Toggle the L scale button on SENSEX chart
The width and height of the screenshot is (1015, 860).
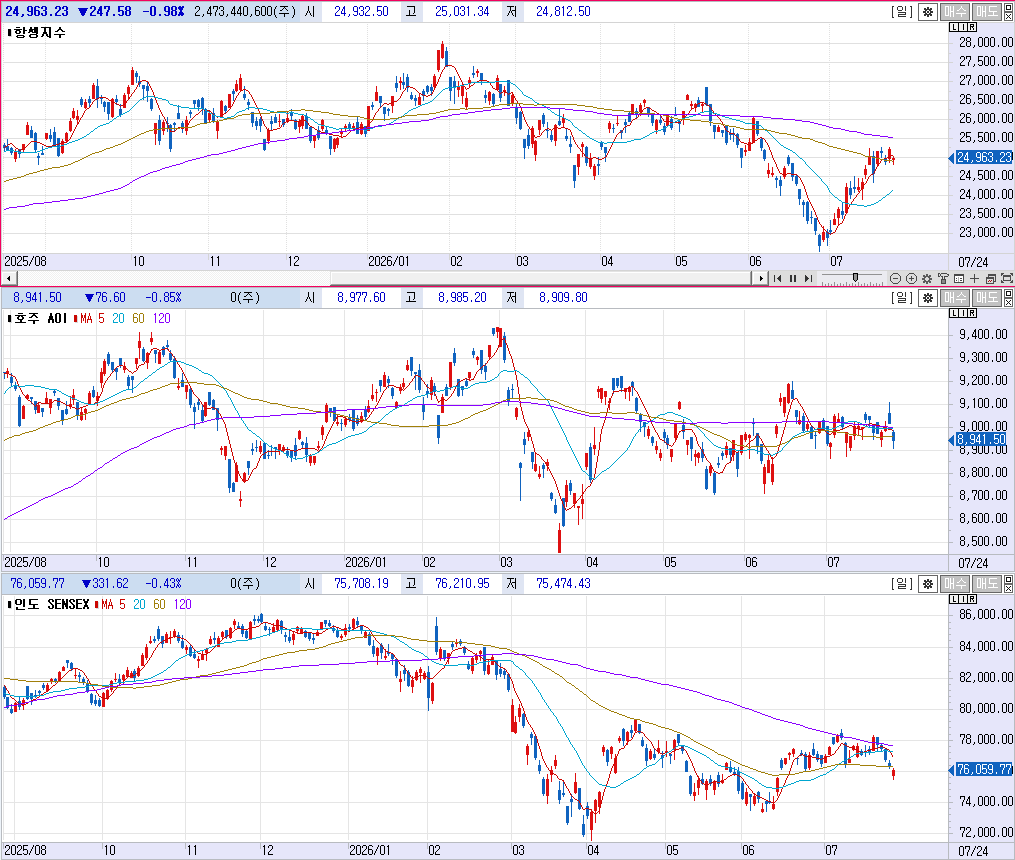[954, 599]
